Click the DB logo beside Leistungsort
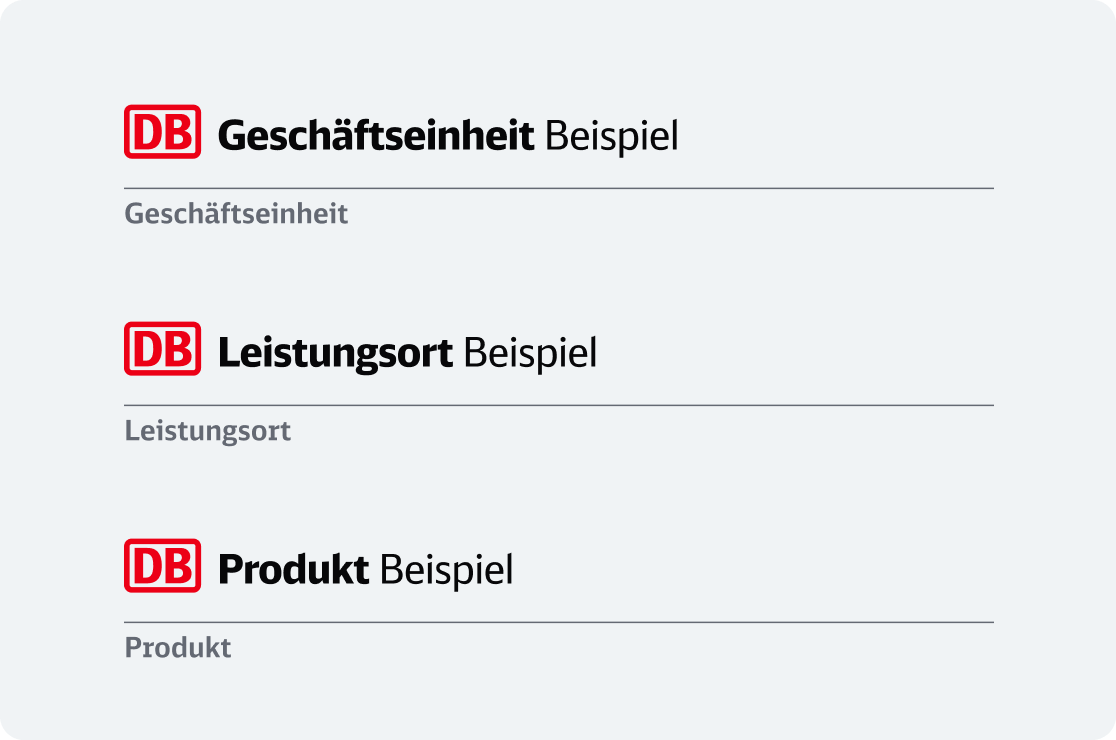The image size is (1116, 740). click(162, 349)
